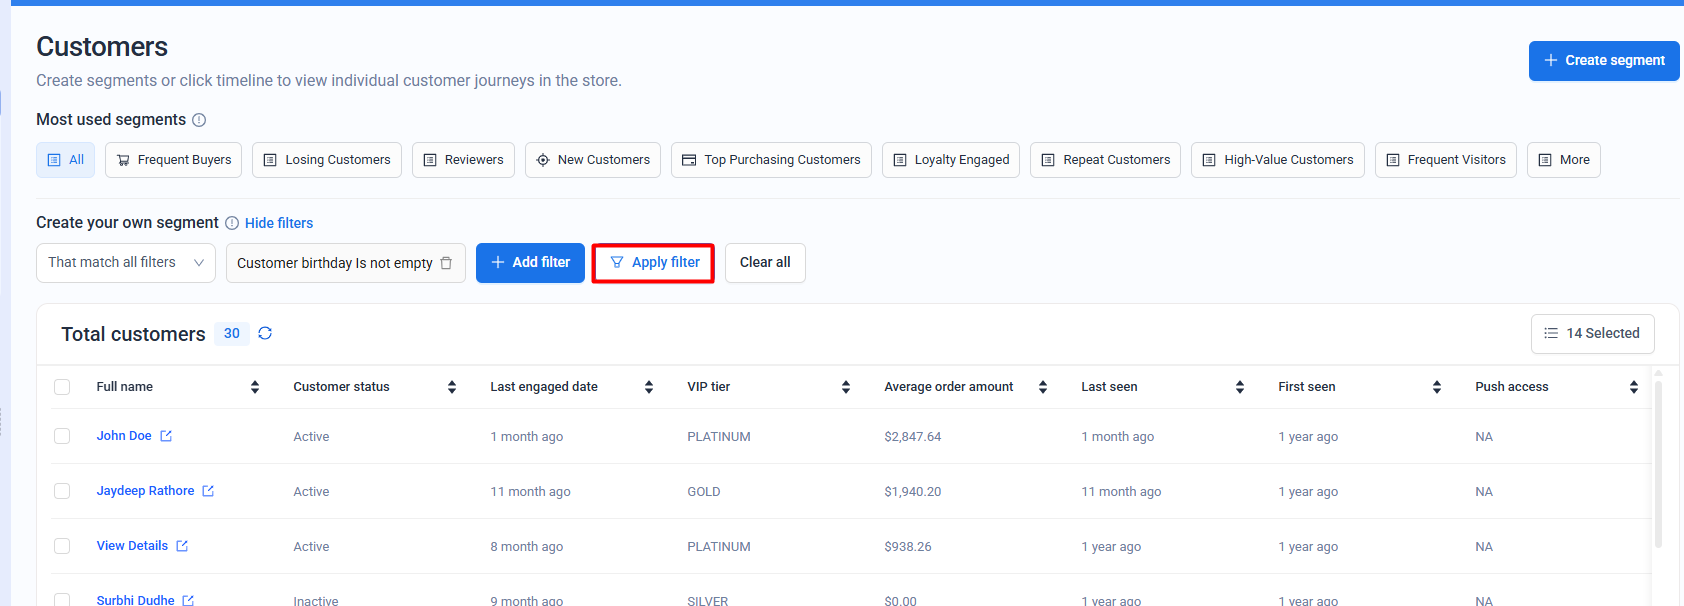Expand the That match all filters dropdown

[126, 263]
